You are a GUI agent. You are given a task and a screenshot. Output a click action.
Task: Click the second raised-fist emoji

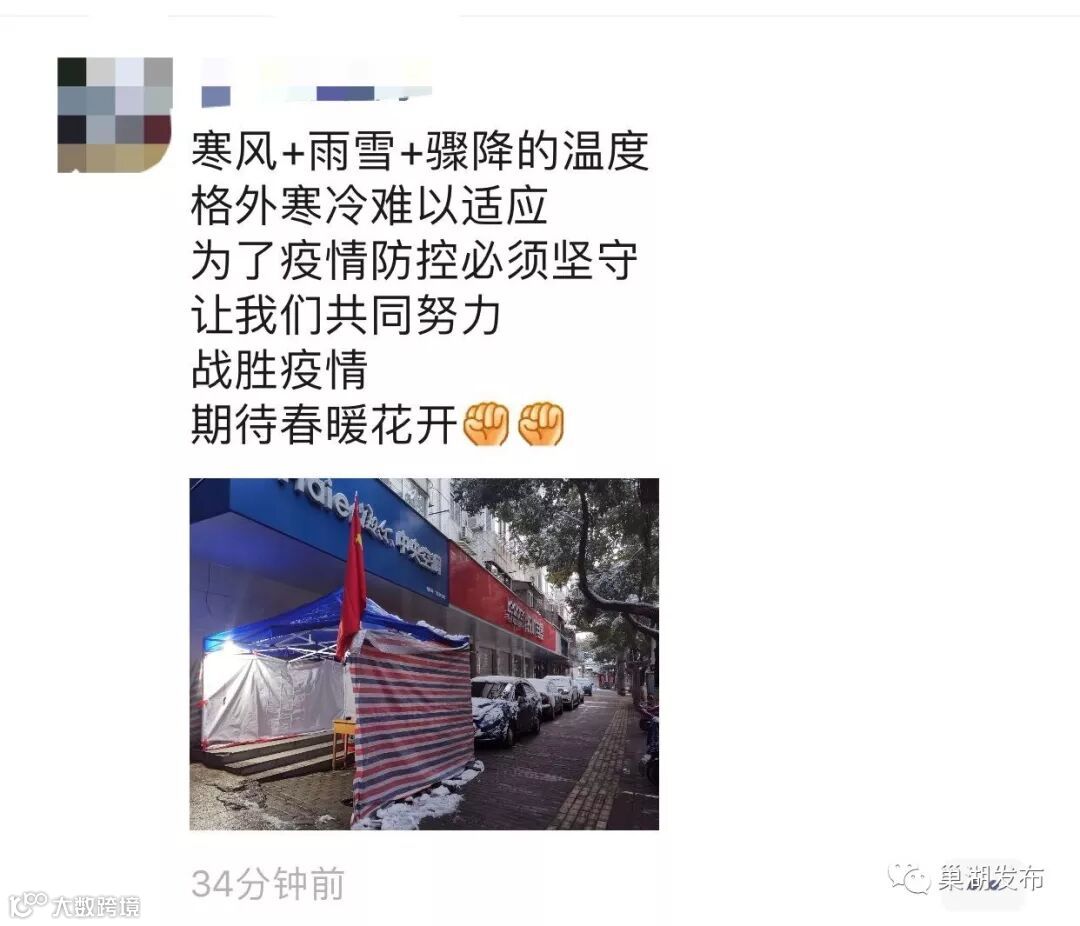pos(541,422)
